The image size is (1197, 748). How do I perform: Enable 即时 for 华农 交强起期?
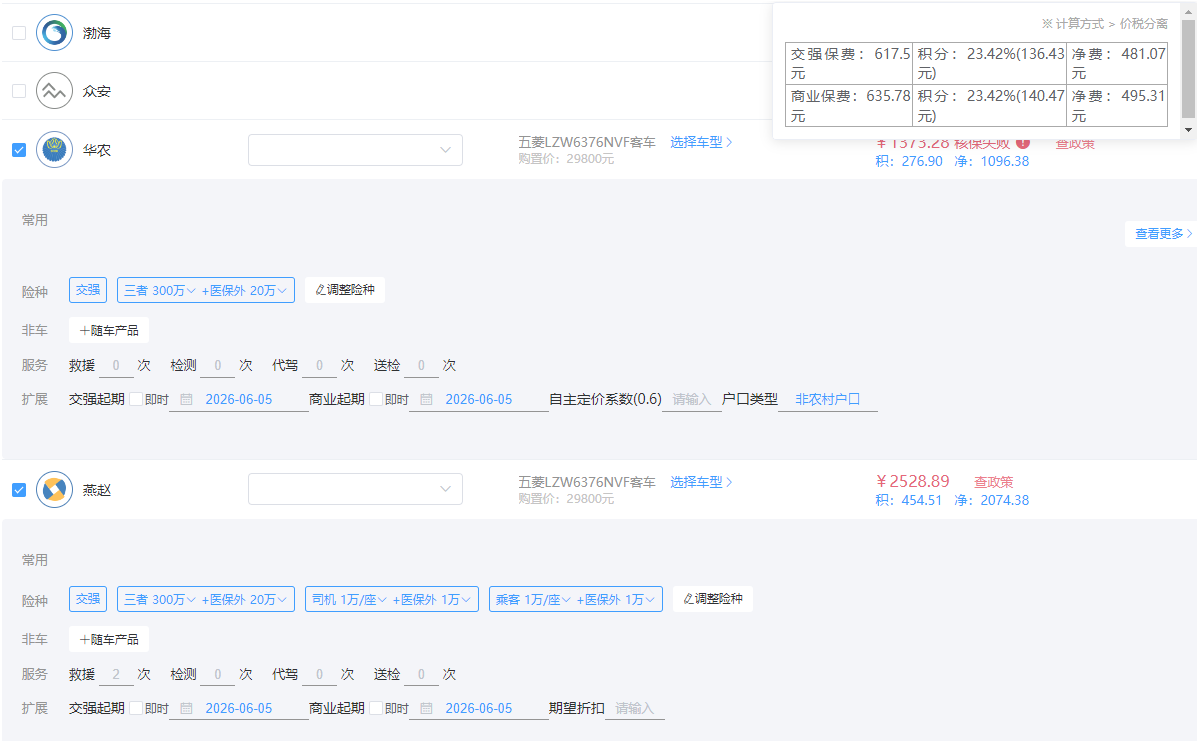136,399
